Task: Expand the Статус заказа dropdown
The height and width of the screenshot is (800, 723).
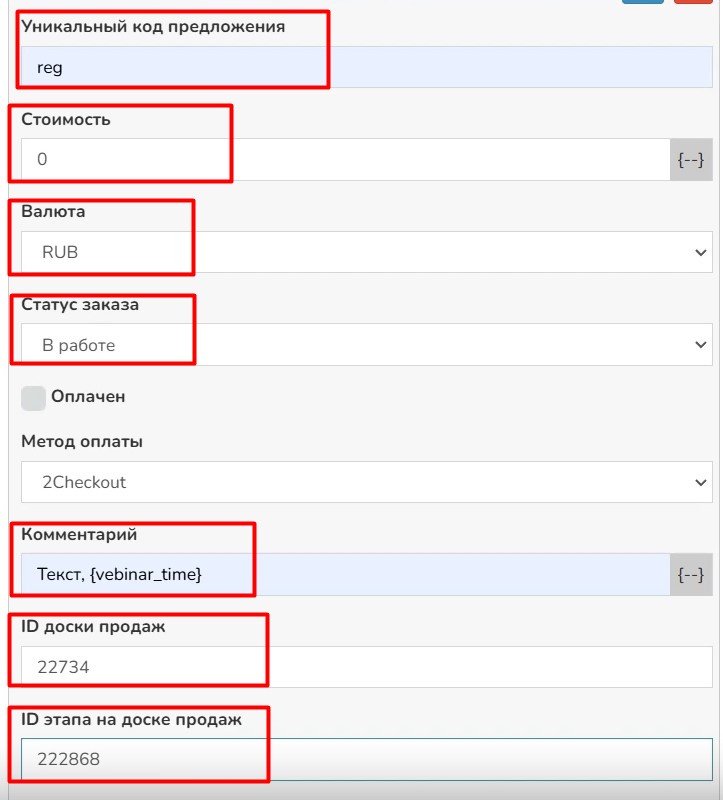Action: coord(366,345)
